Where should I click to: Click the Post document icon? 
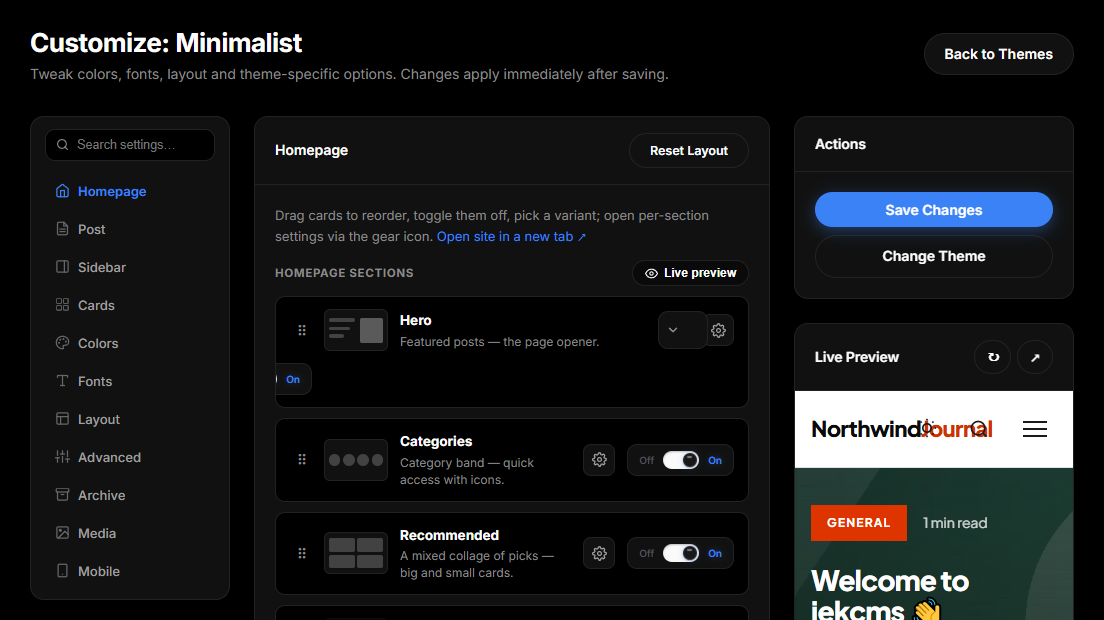click(63, 229)
